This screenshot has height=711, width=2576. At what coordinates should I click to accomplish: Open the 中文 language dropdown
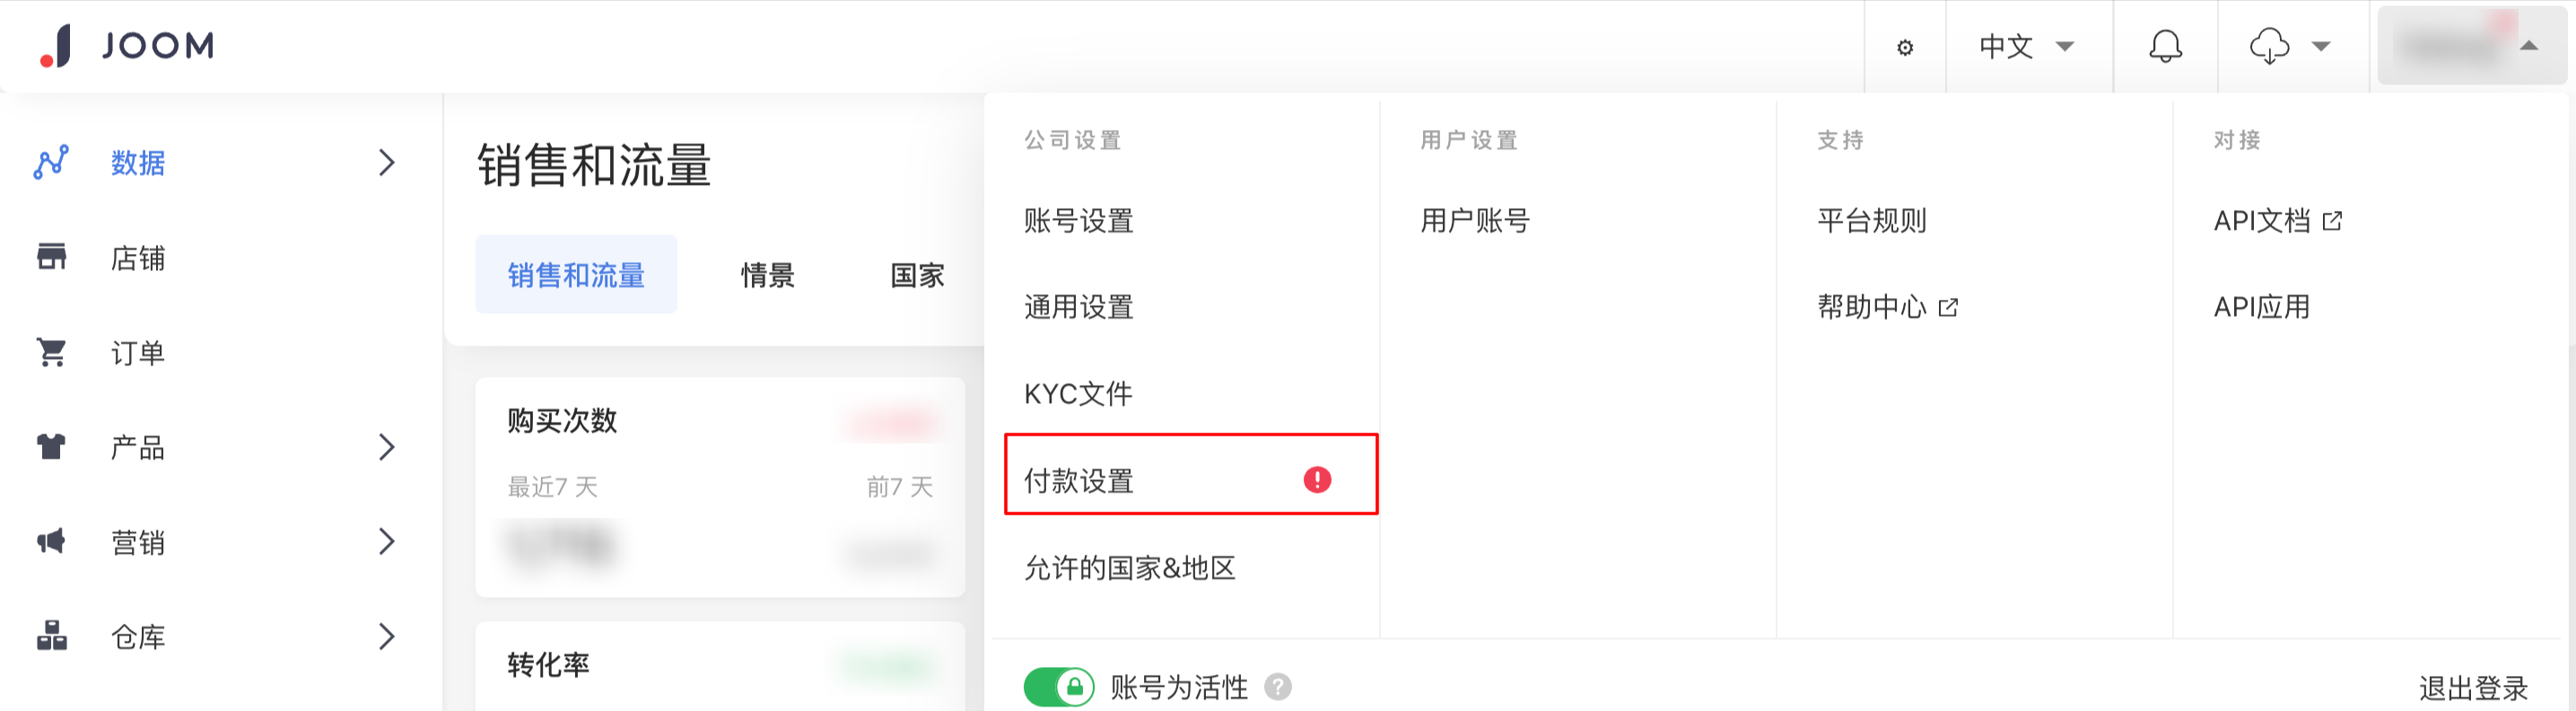coord(2027,46)
